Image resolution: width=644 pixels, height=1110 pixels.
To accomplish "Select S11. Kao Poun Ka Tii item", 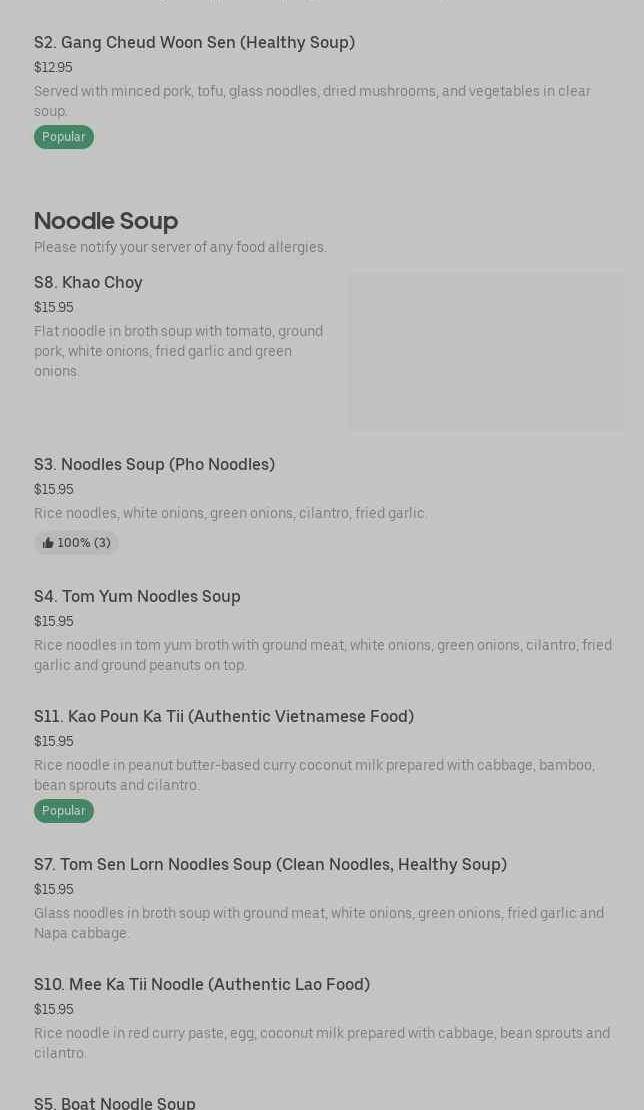I will 224,716.
